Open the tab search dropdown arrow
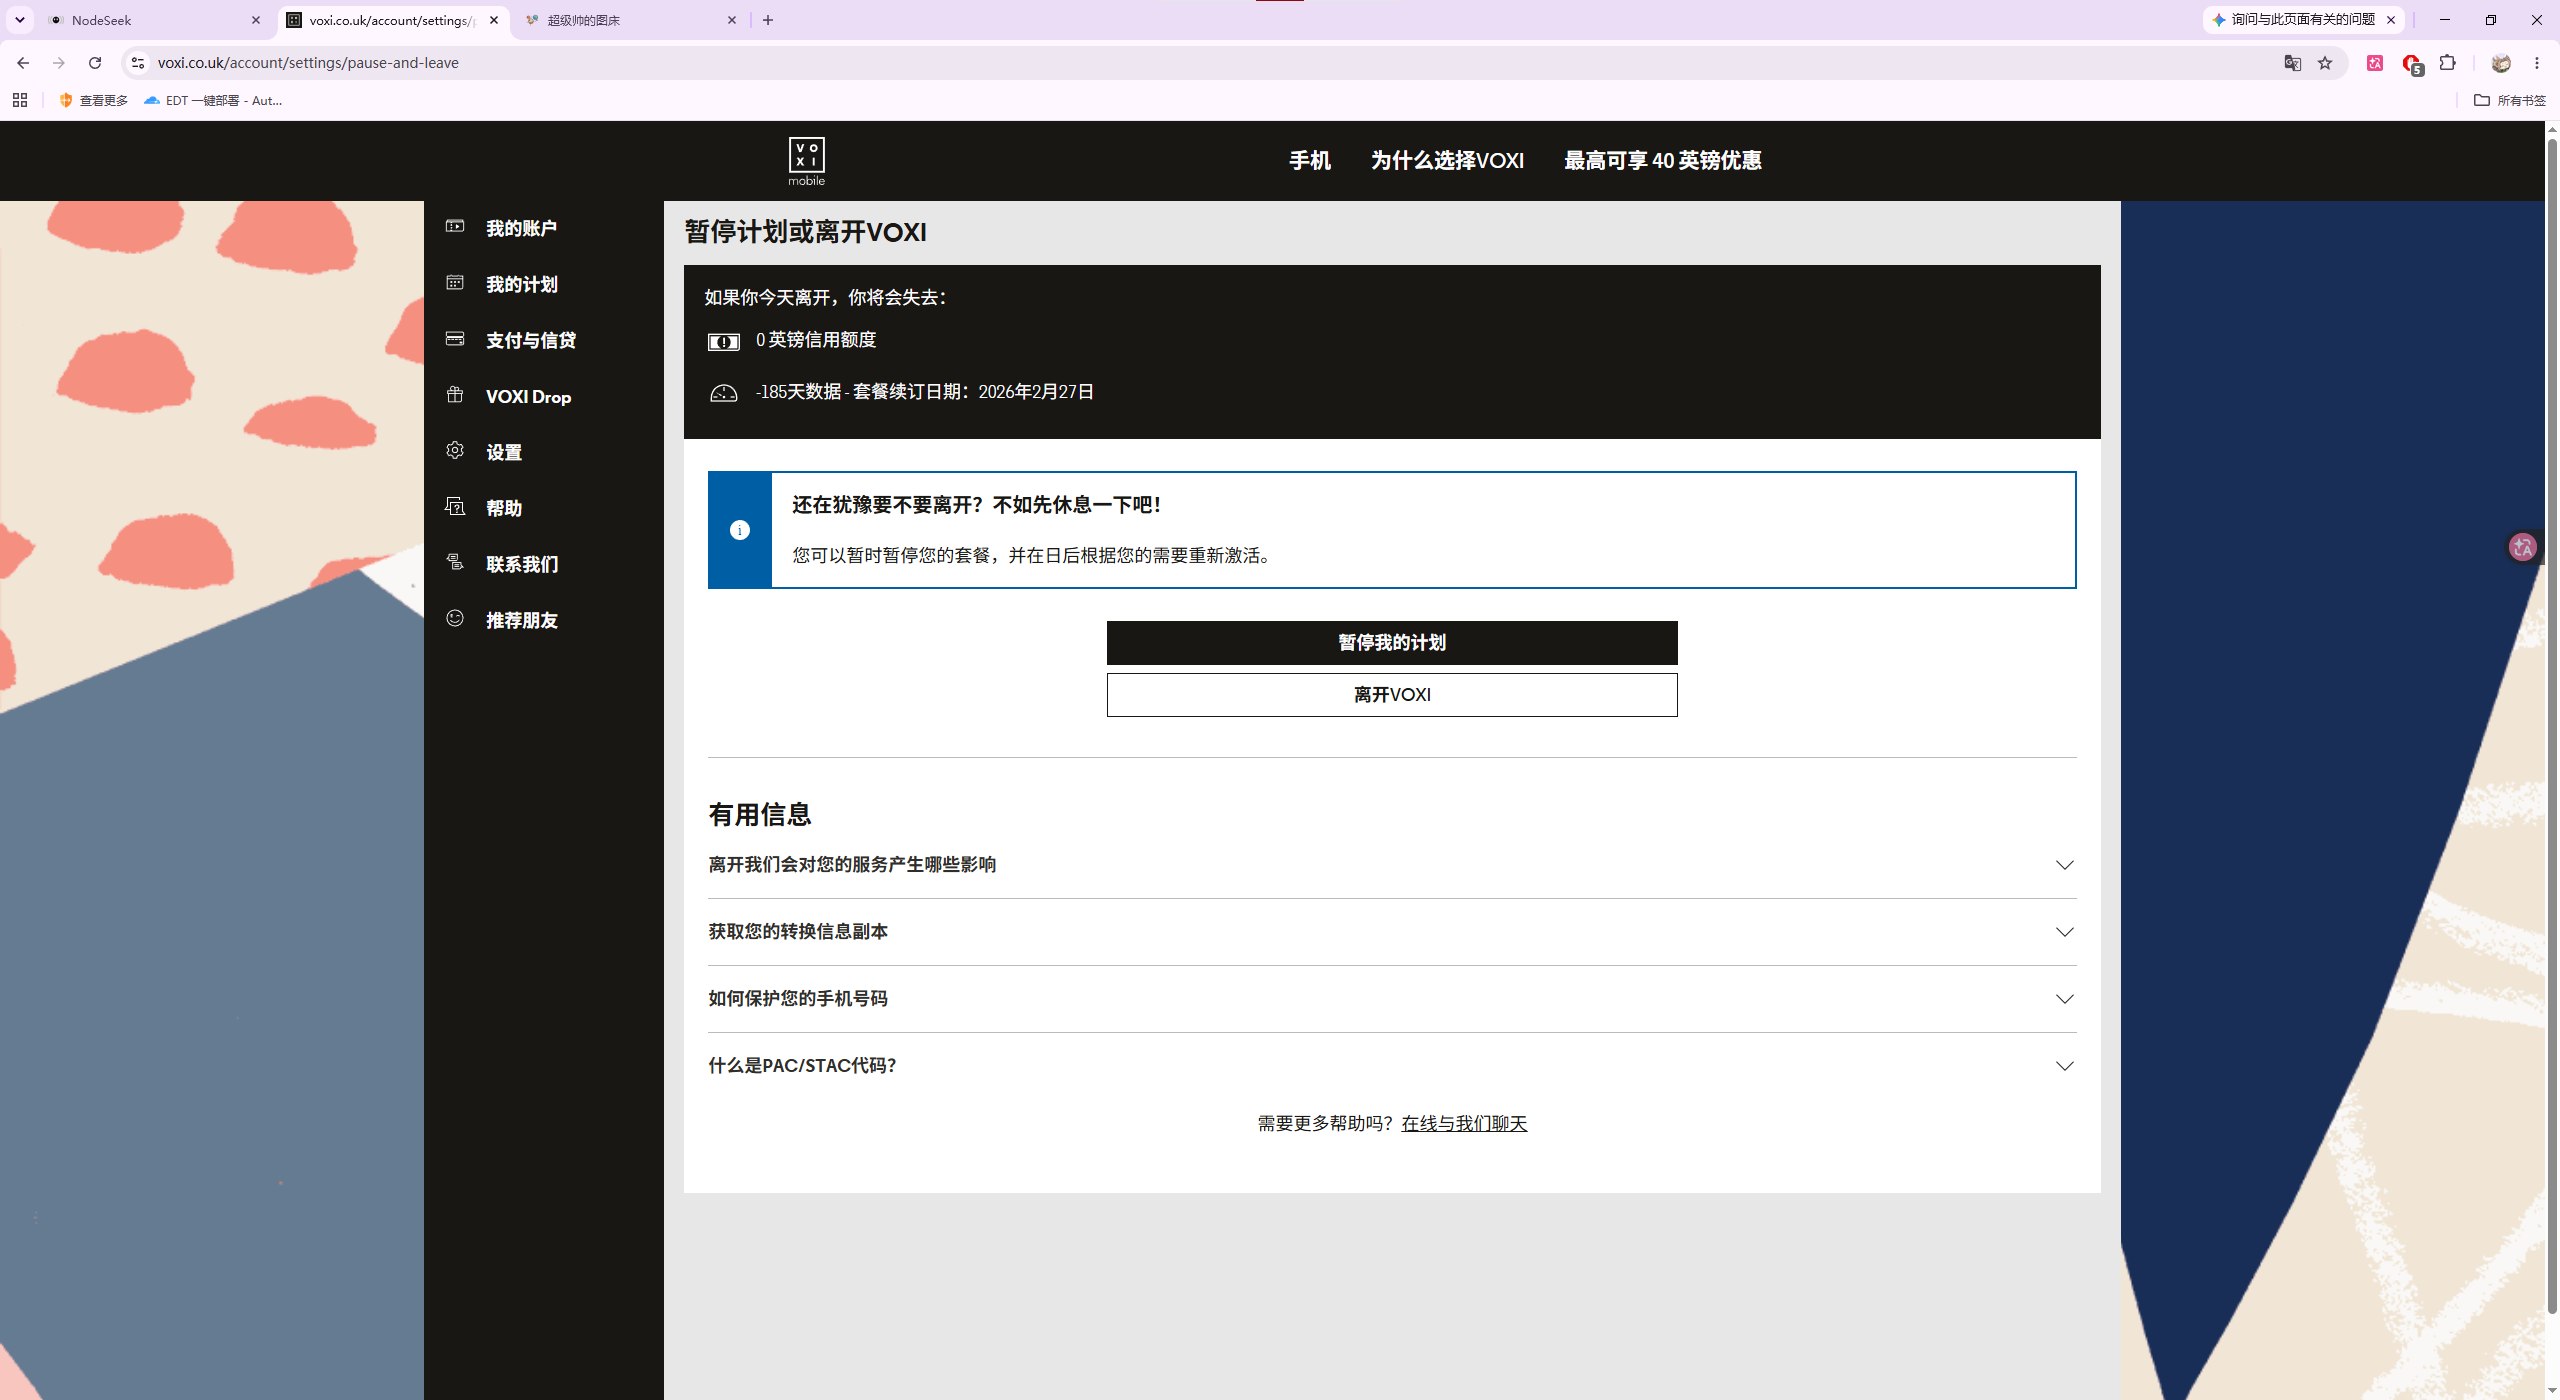2560x1400 pixels. tap(20, 20)
